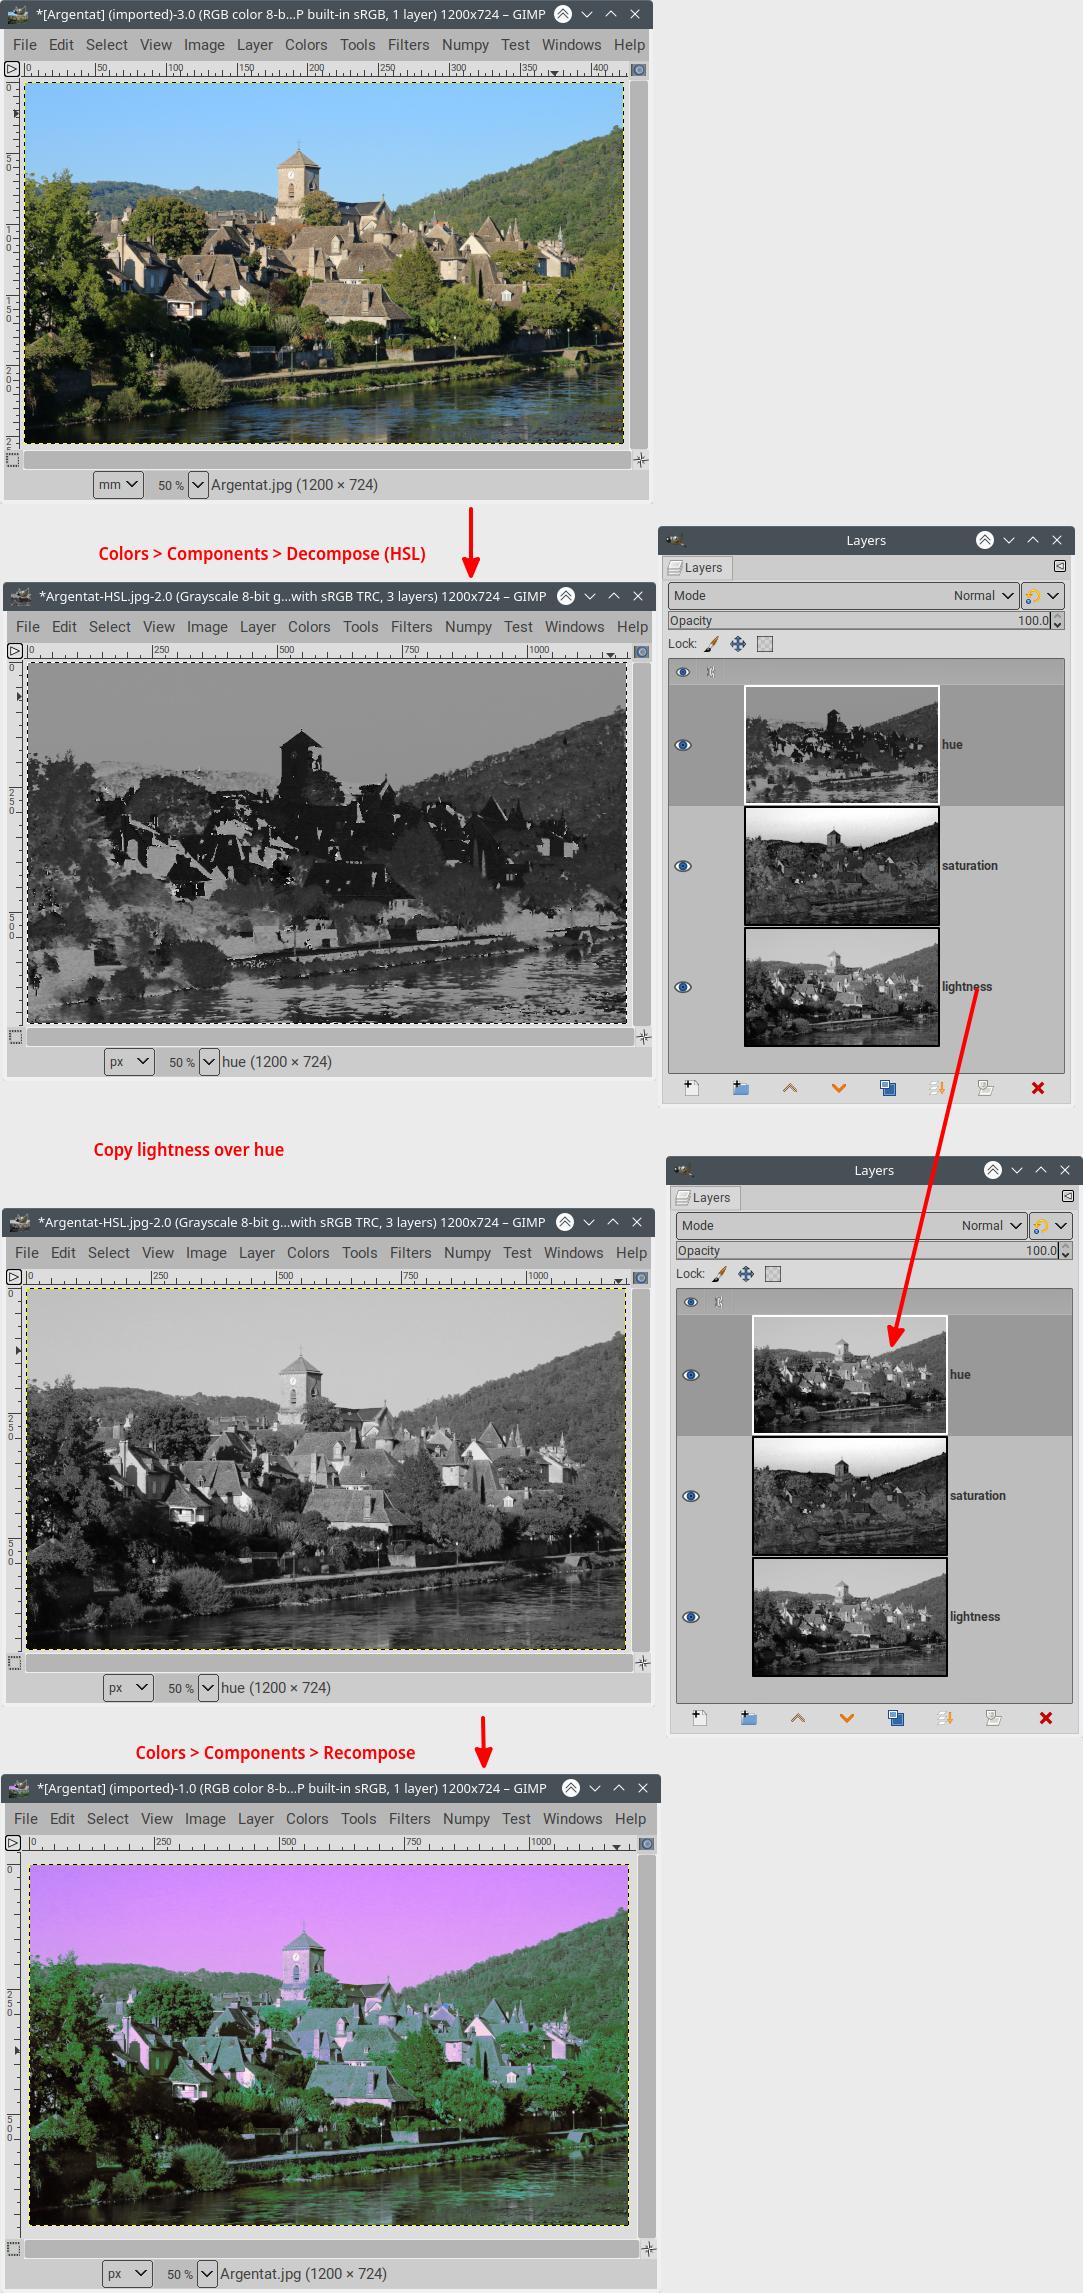
Task: Open Colors menu in Argentat -3.0 window
Action: [306, 45]
